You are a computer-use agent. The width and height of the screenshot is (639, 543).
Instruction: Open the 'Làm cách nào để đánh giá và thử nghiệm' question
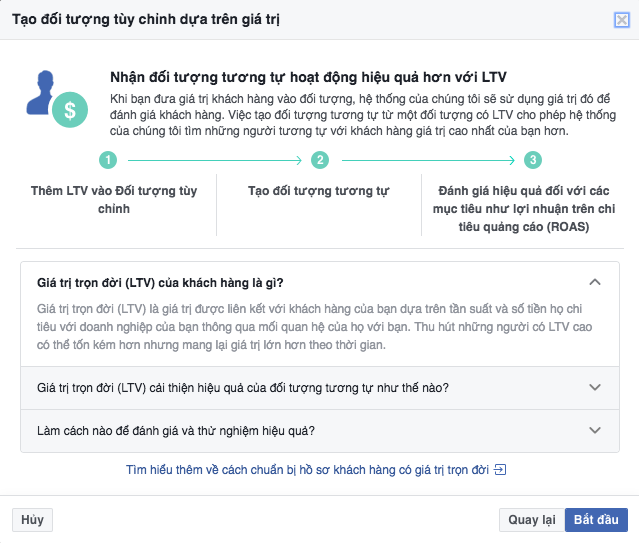[177, 431]
